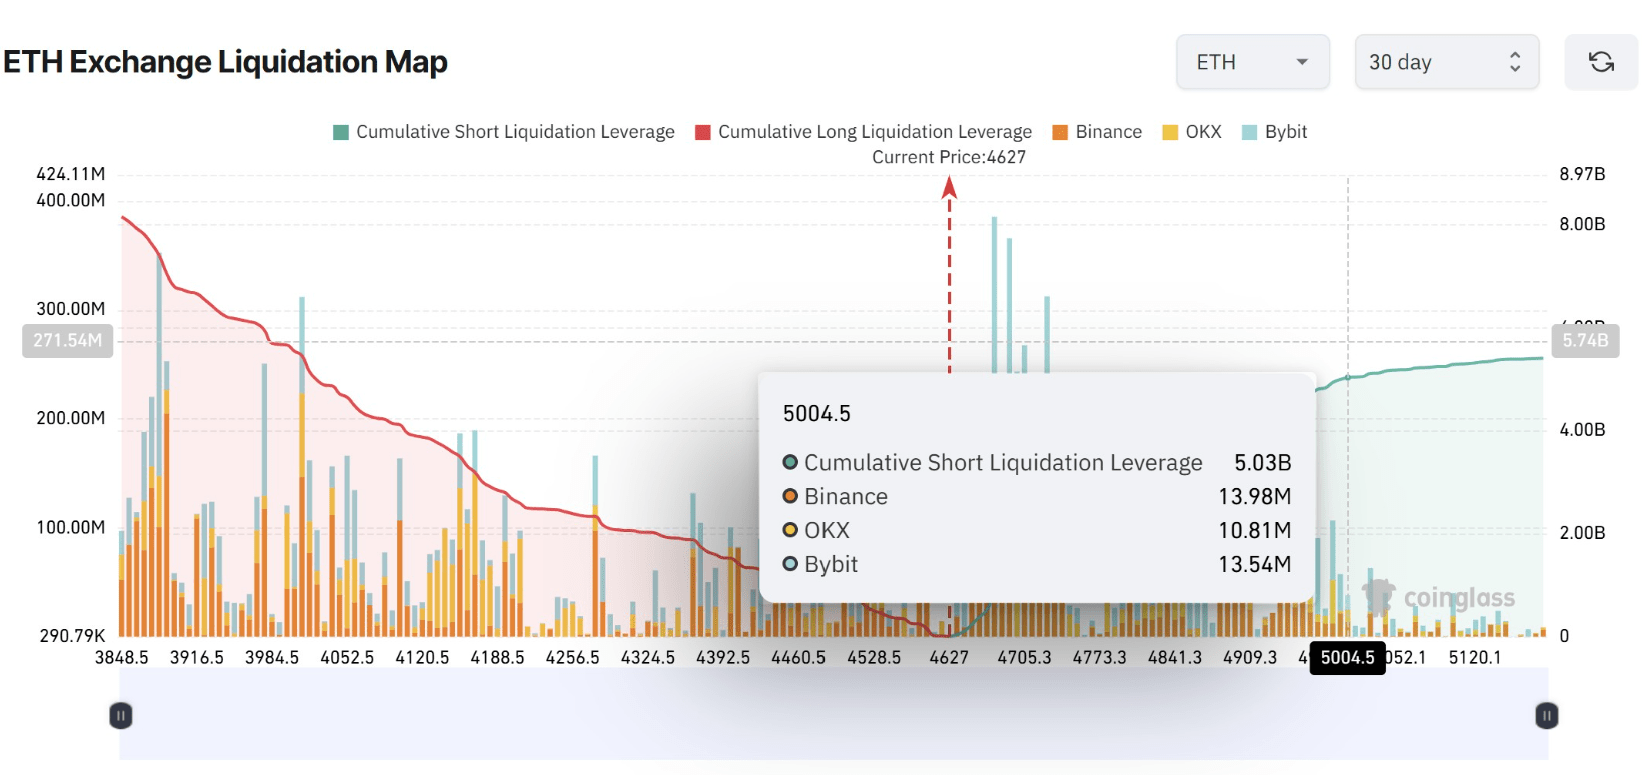Toggle Cumulative Long Liquidation Leverage legend
1642x775 pixels.
pos(863,132)
